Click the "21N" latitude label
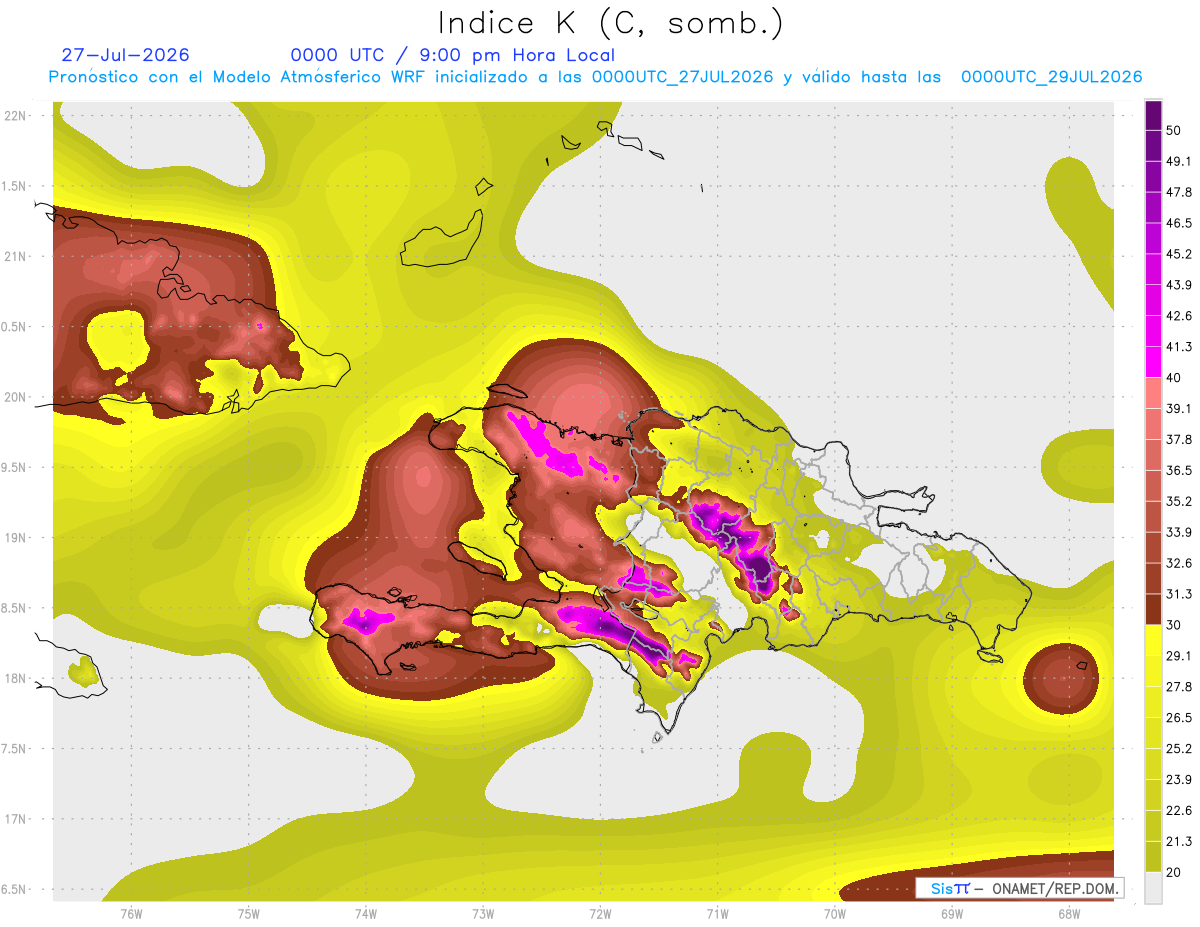The image size is (1200, 927). [15, 256]
